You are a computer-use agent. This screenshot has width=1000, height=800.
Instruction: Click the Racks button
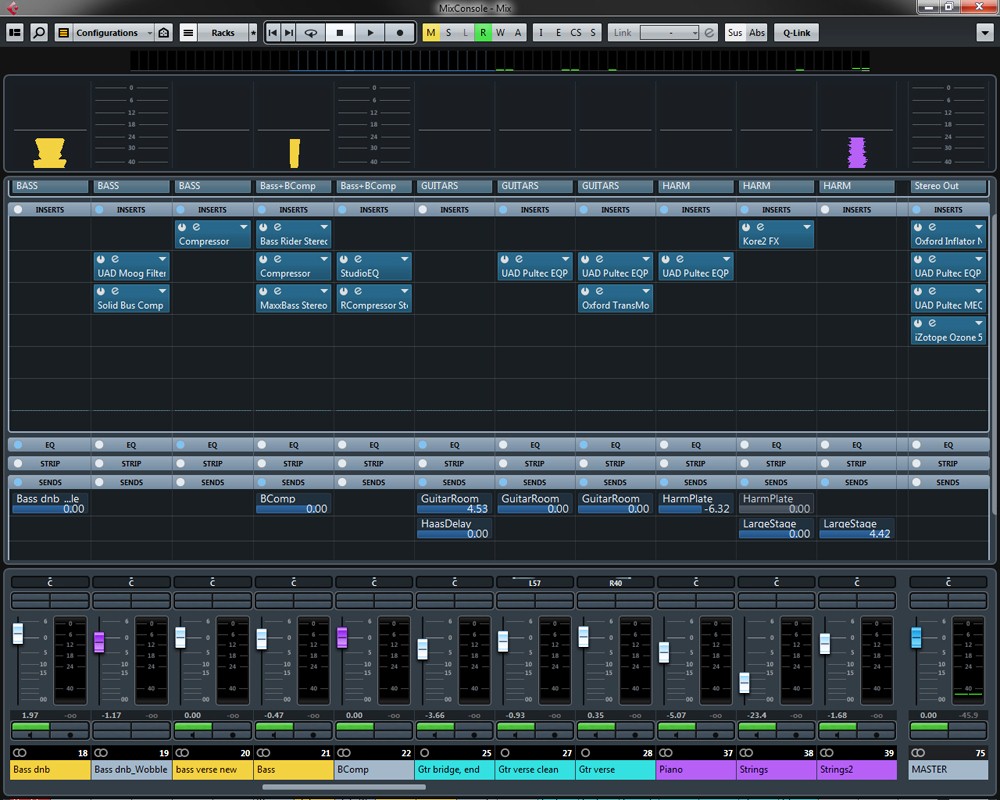[223, 33]
